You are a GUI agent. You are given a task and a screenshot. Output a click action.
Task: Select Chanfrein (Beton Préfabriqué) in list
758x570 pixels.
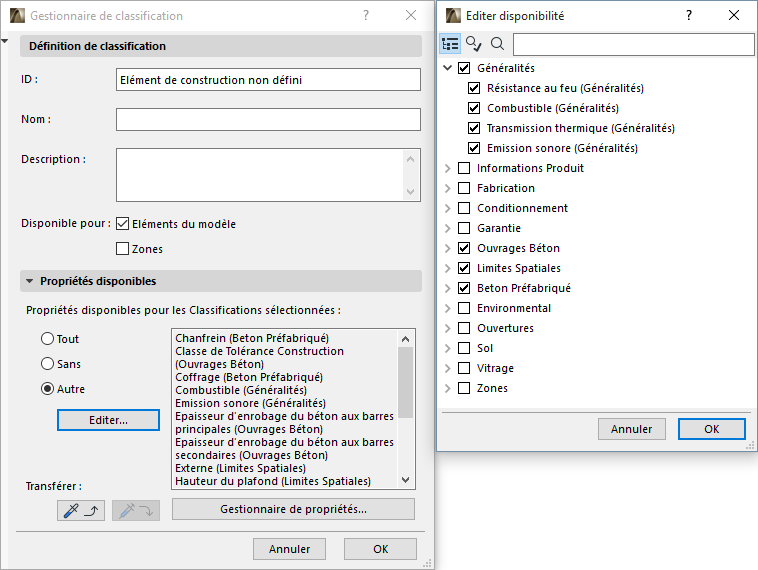pyautogui.click(x=252, y=338)
